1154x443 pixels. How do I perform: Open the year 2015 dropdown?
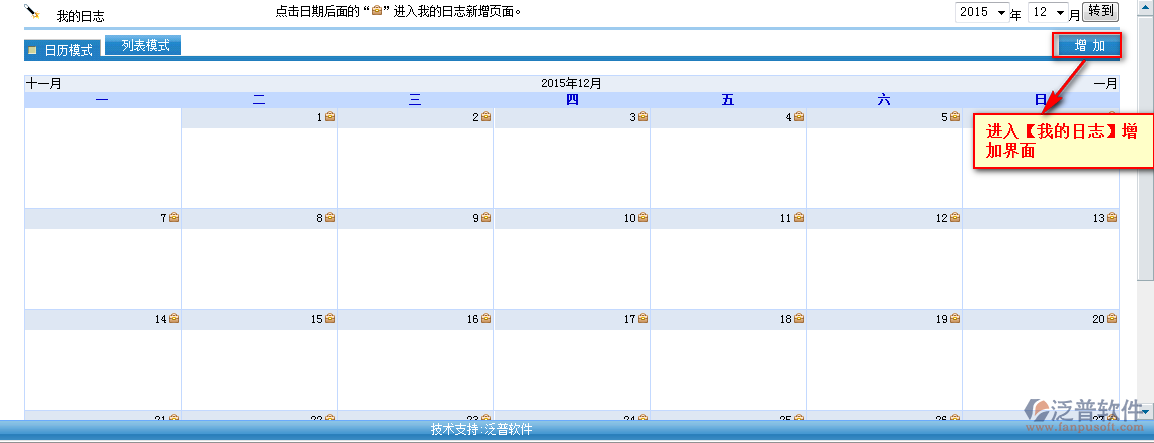[x=981, y=13]
